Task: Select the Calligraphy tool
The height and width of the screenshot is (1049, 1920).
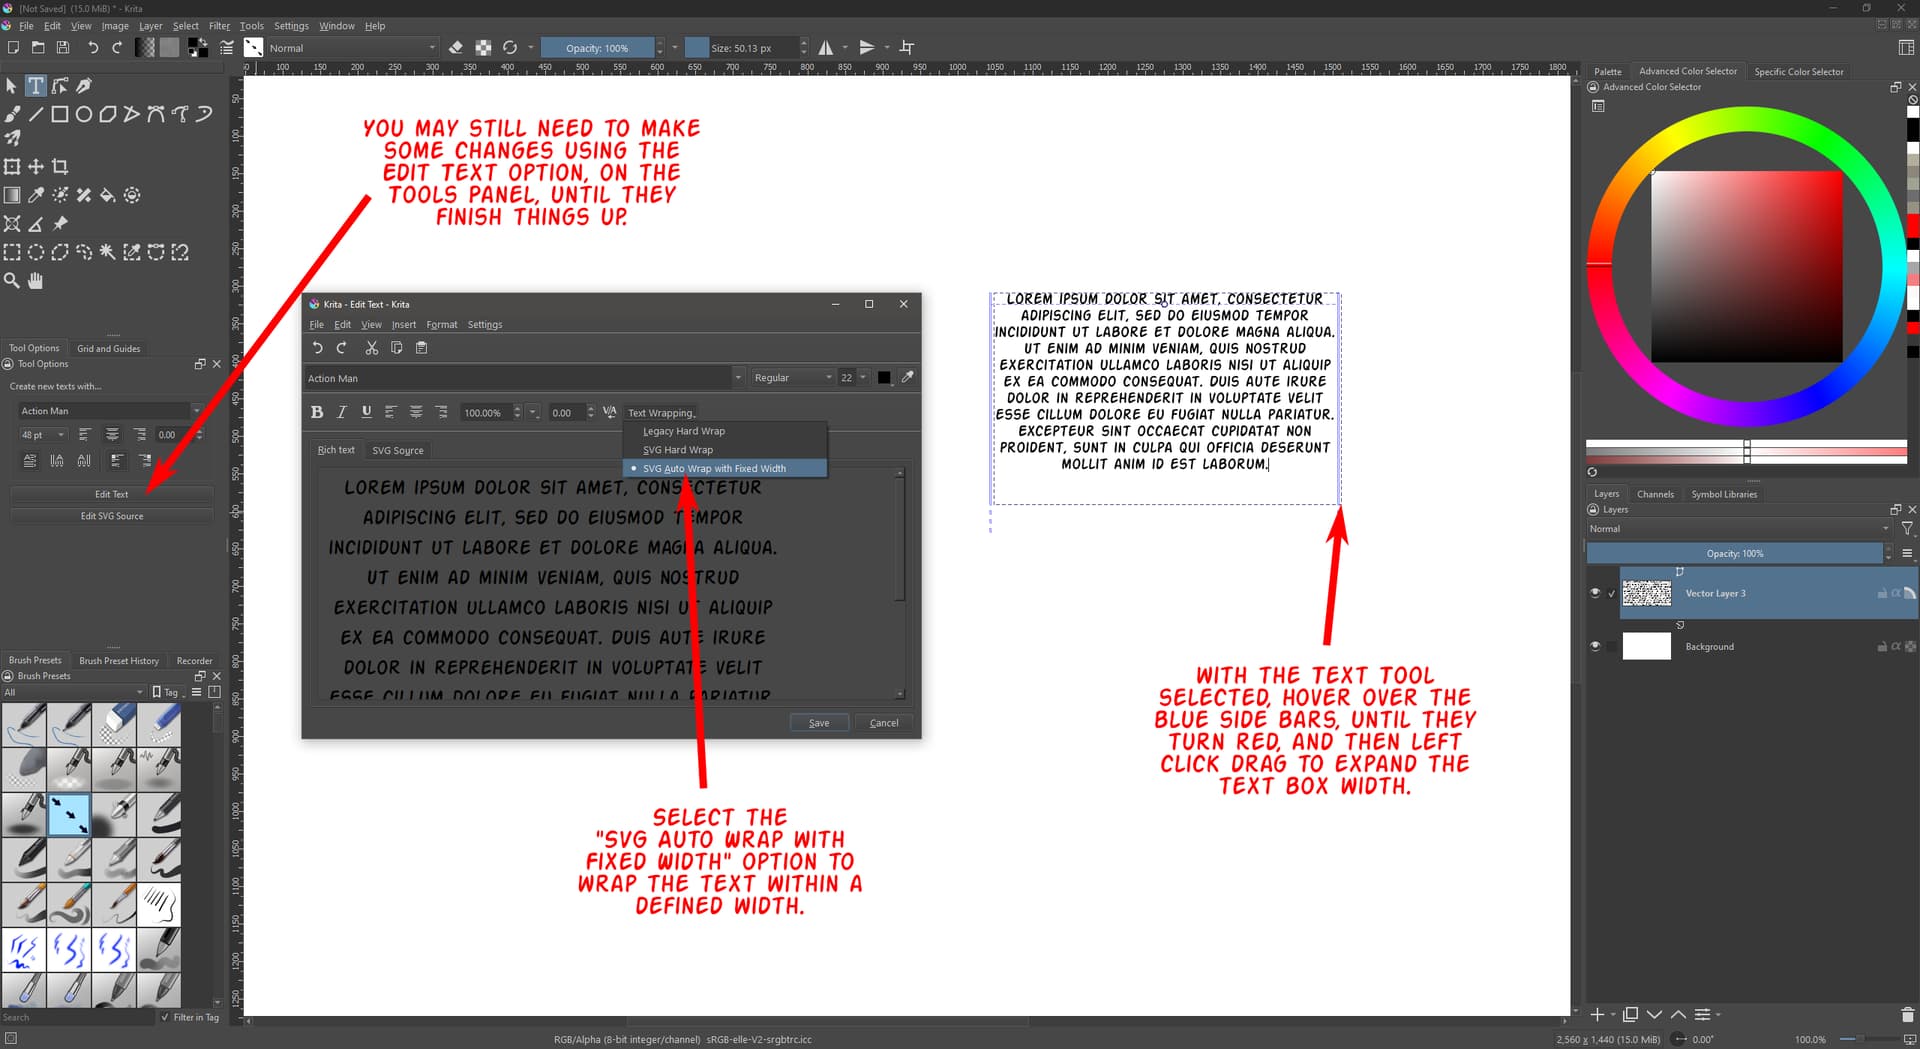Action: [84, 86]
